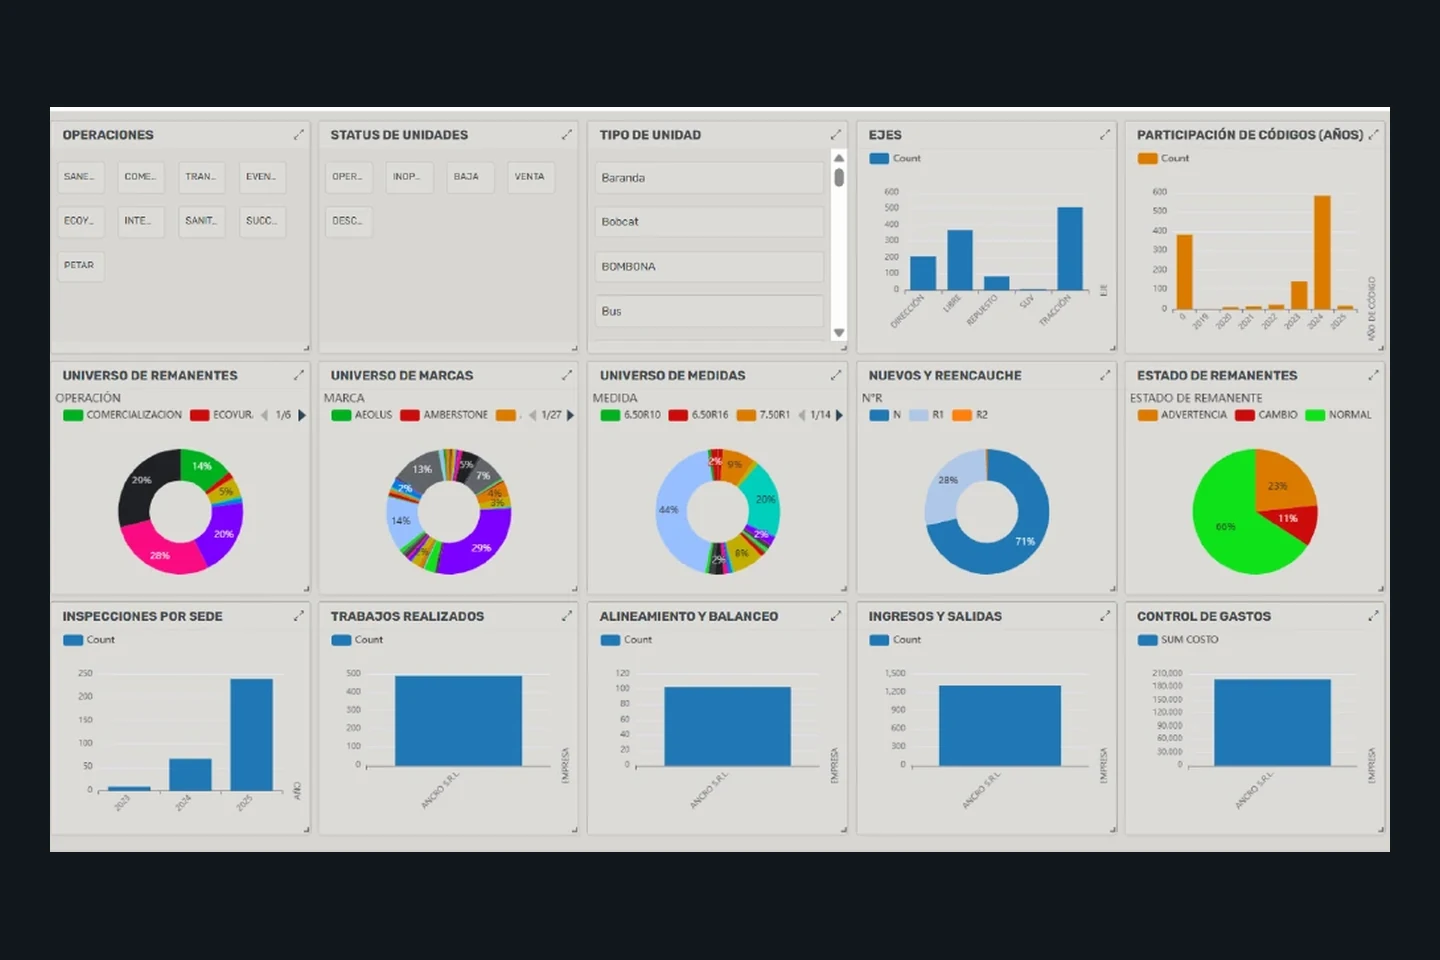This screenshot has height=960, width=1440.
Task: Click the PETAR operation filter button
Action: 80,266
